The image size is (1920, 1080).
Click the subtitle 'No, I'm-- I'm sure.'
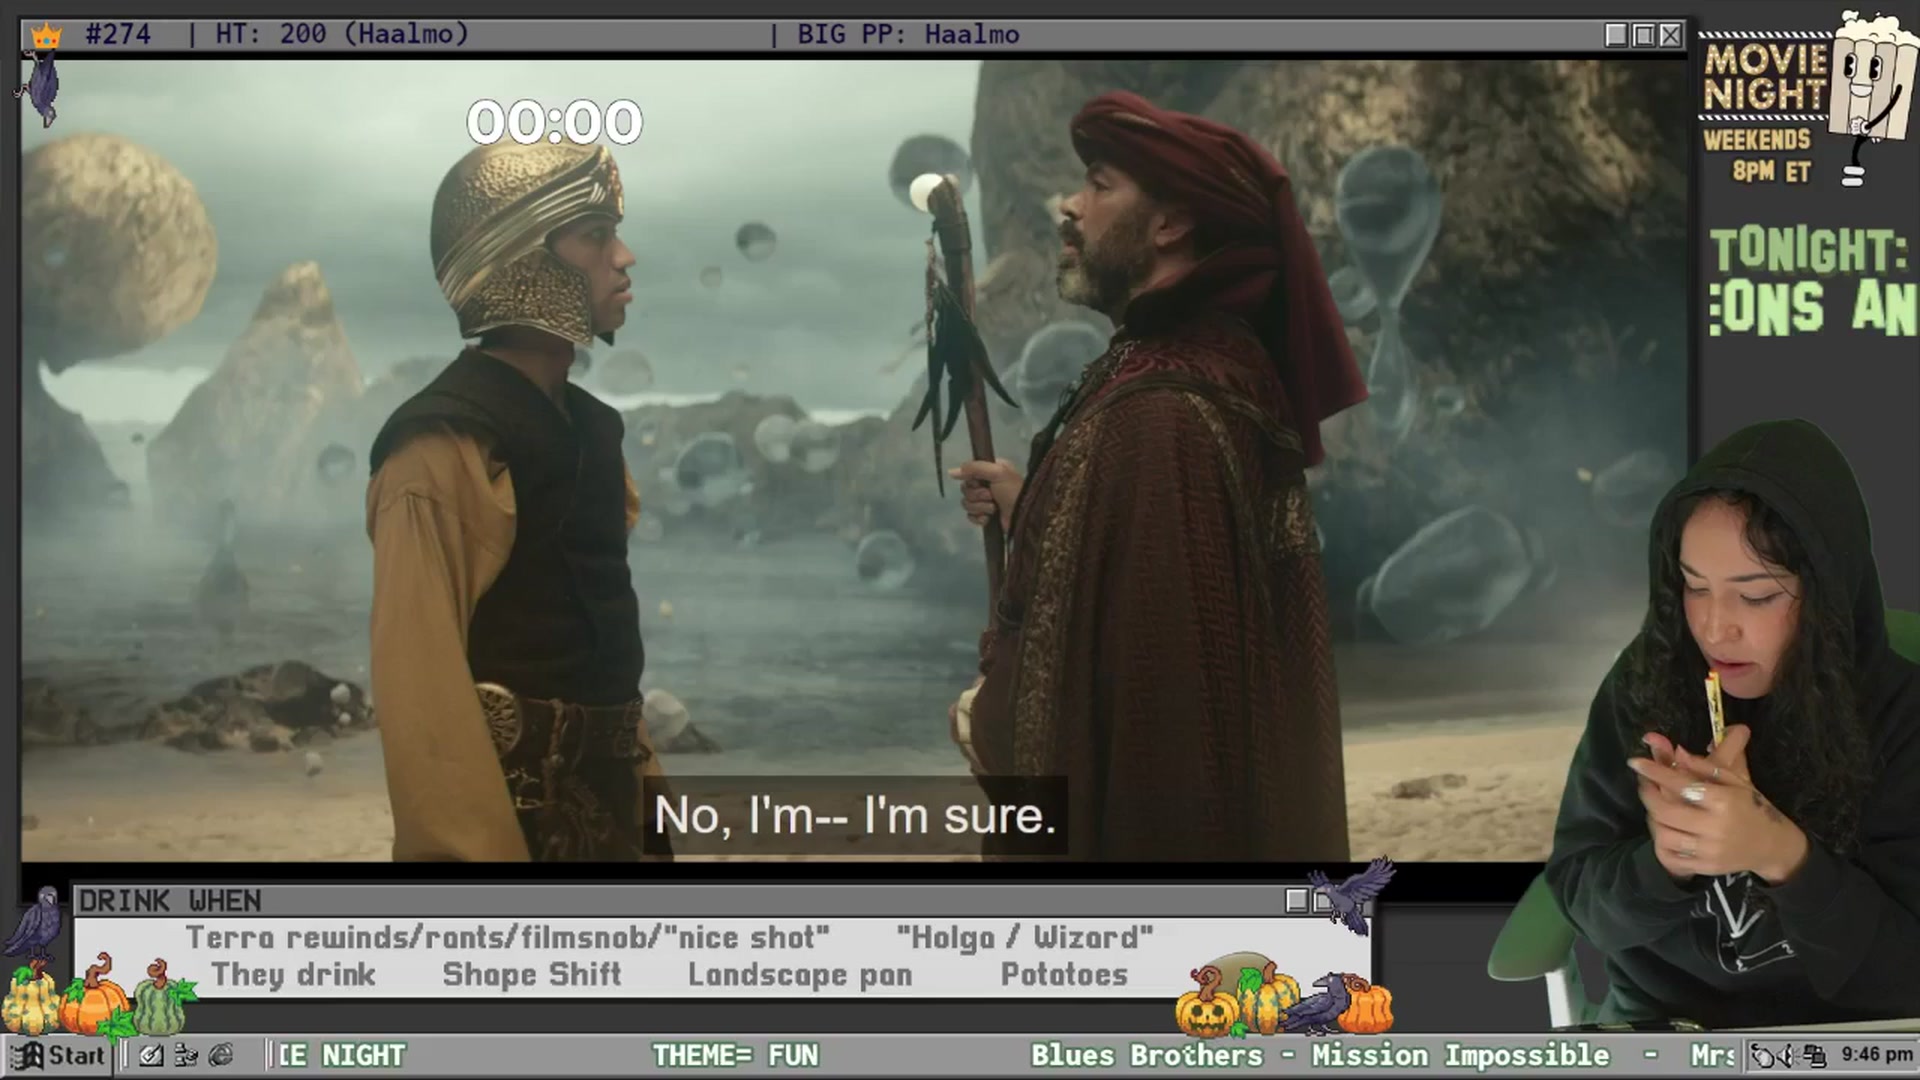click(855, 816)
